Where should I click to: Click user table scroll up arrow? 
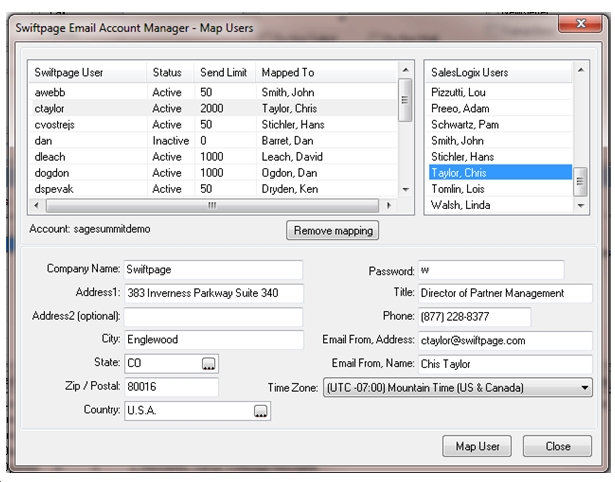406,70
